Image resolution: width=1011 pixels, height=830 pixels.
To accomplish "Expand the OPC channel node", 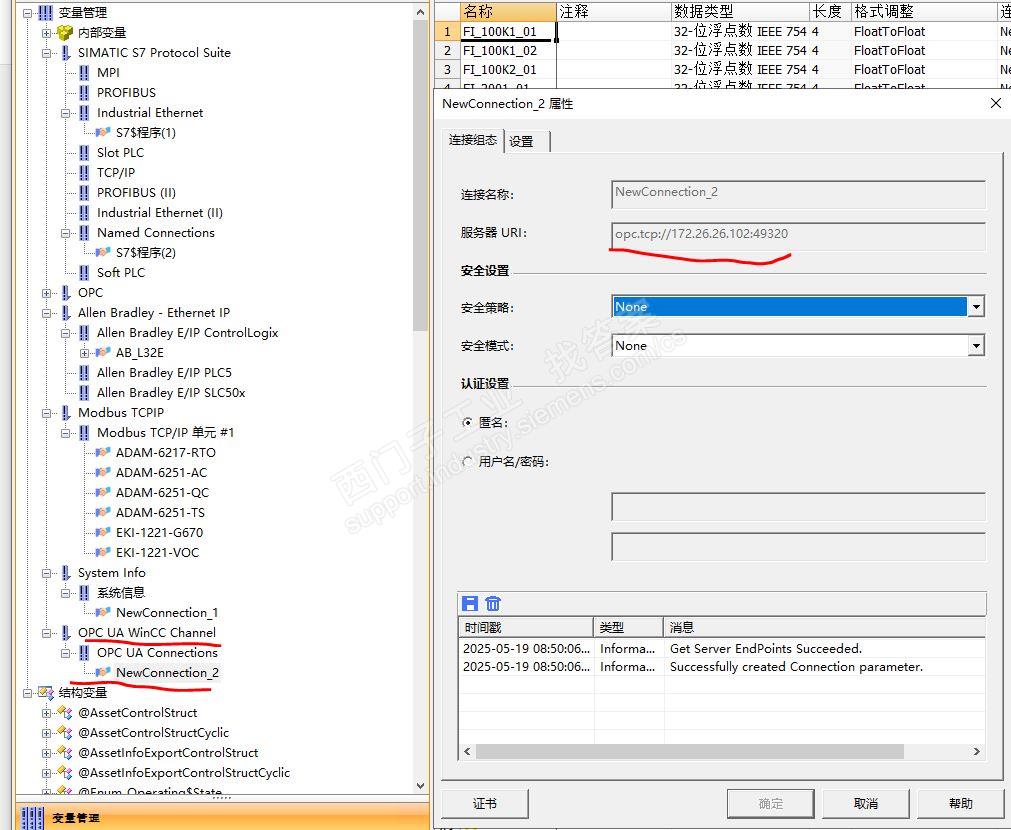I will [46, 293].
